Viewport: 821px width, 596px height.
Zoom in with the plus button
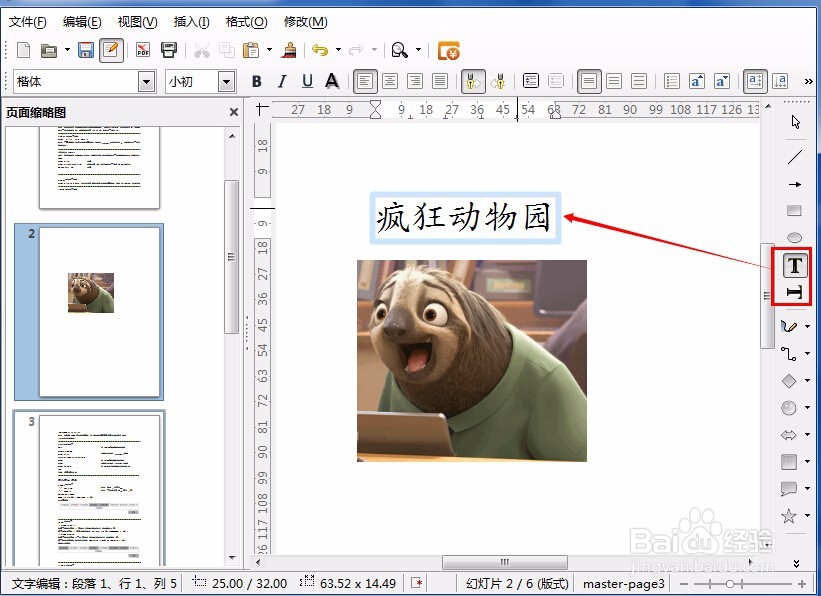click(x=802, y=583)
